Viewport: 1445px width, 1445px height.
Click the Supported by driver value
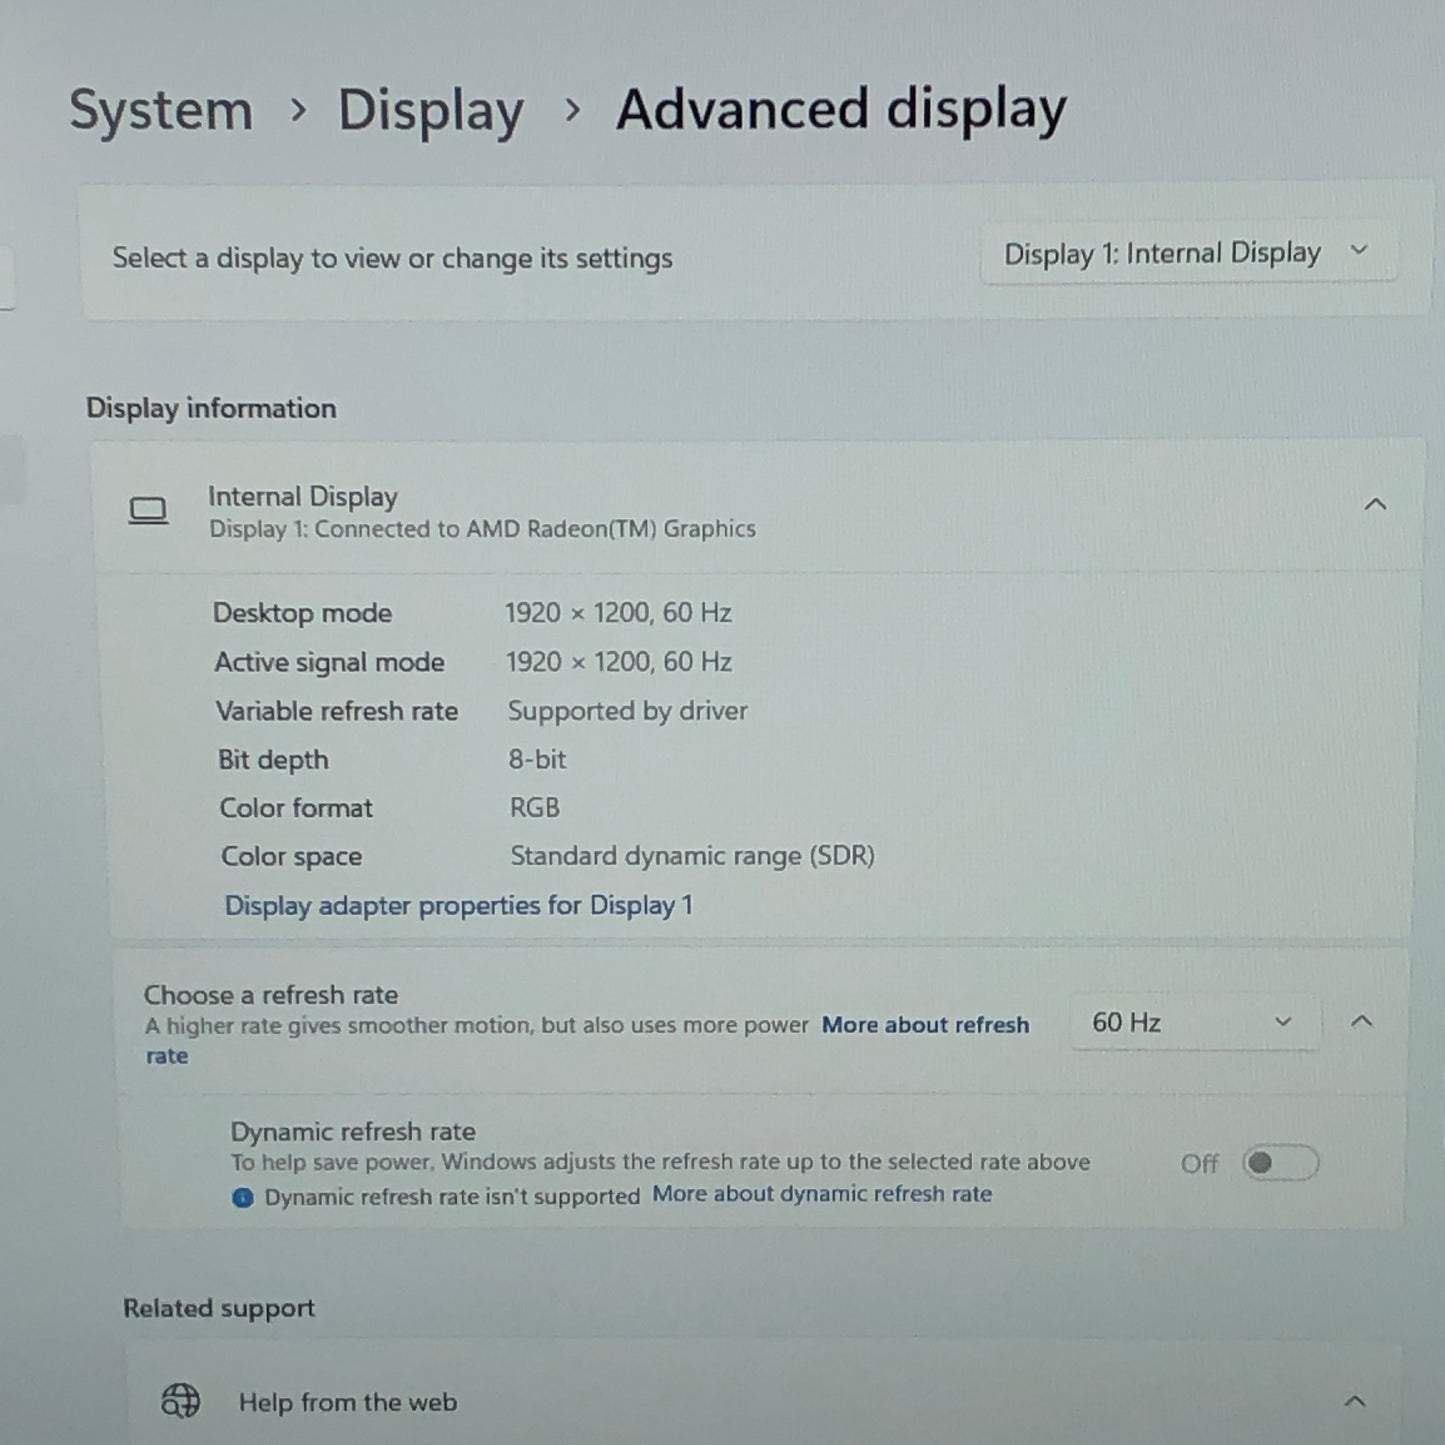627,711
